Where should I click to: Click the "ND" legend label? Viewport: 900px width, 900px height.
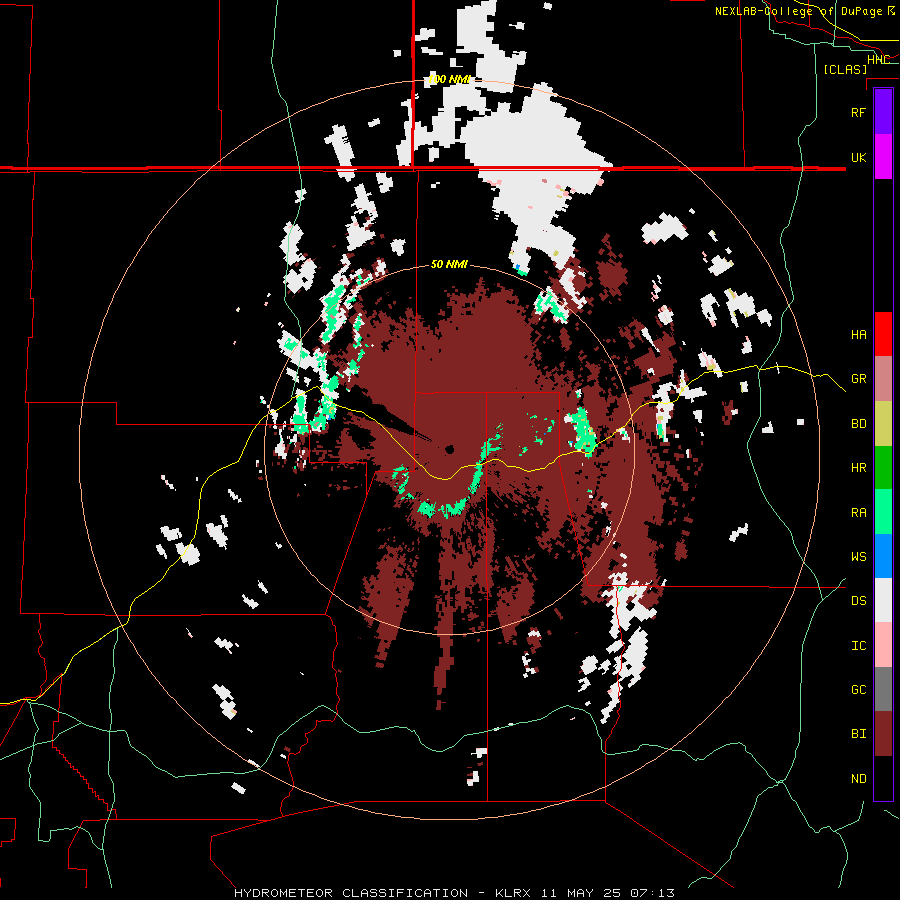click(858, 779)
